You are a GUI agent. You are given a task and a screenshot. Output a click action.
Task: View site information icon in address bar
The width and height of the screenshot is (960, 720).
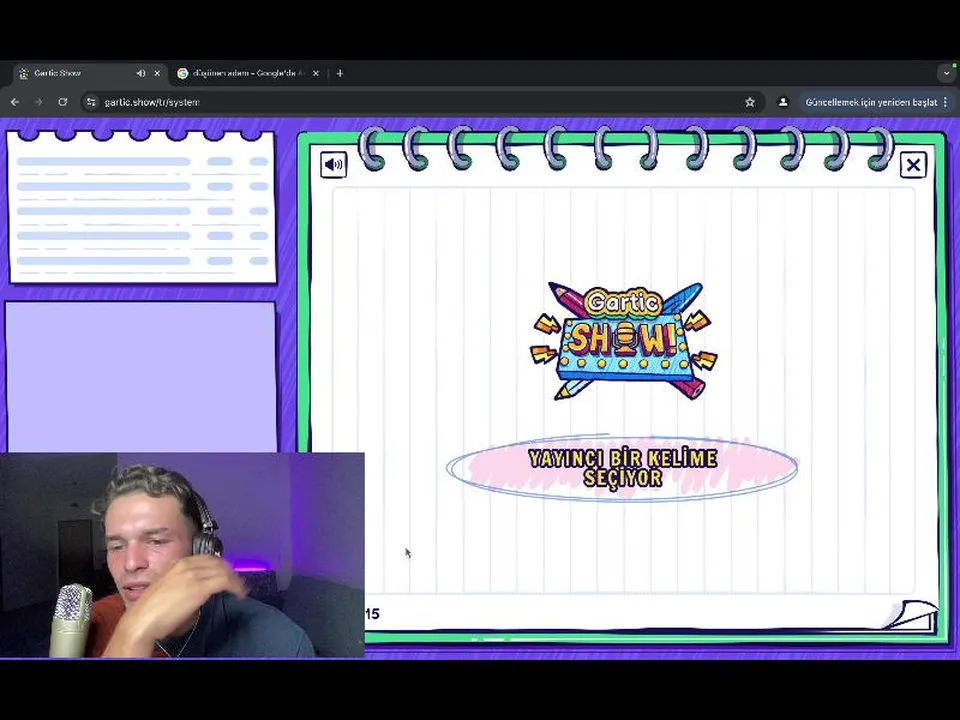pos(91,102)
